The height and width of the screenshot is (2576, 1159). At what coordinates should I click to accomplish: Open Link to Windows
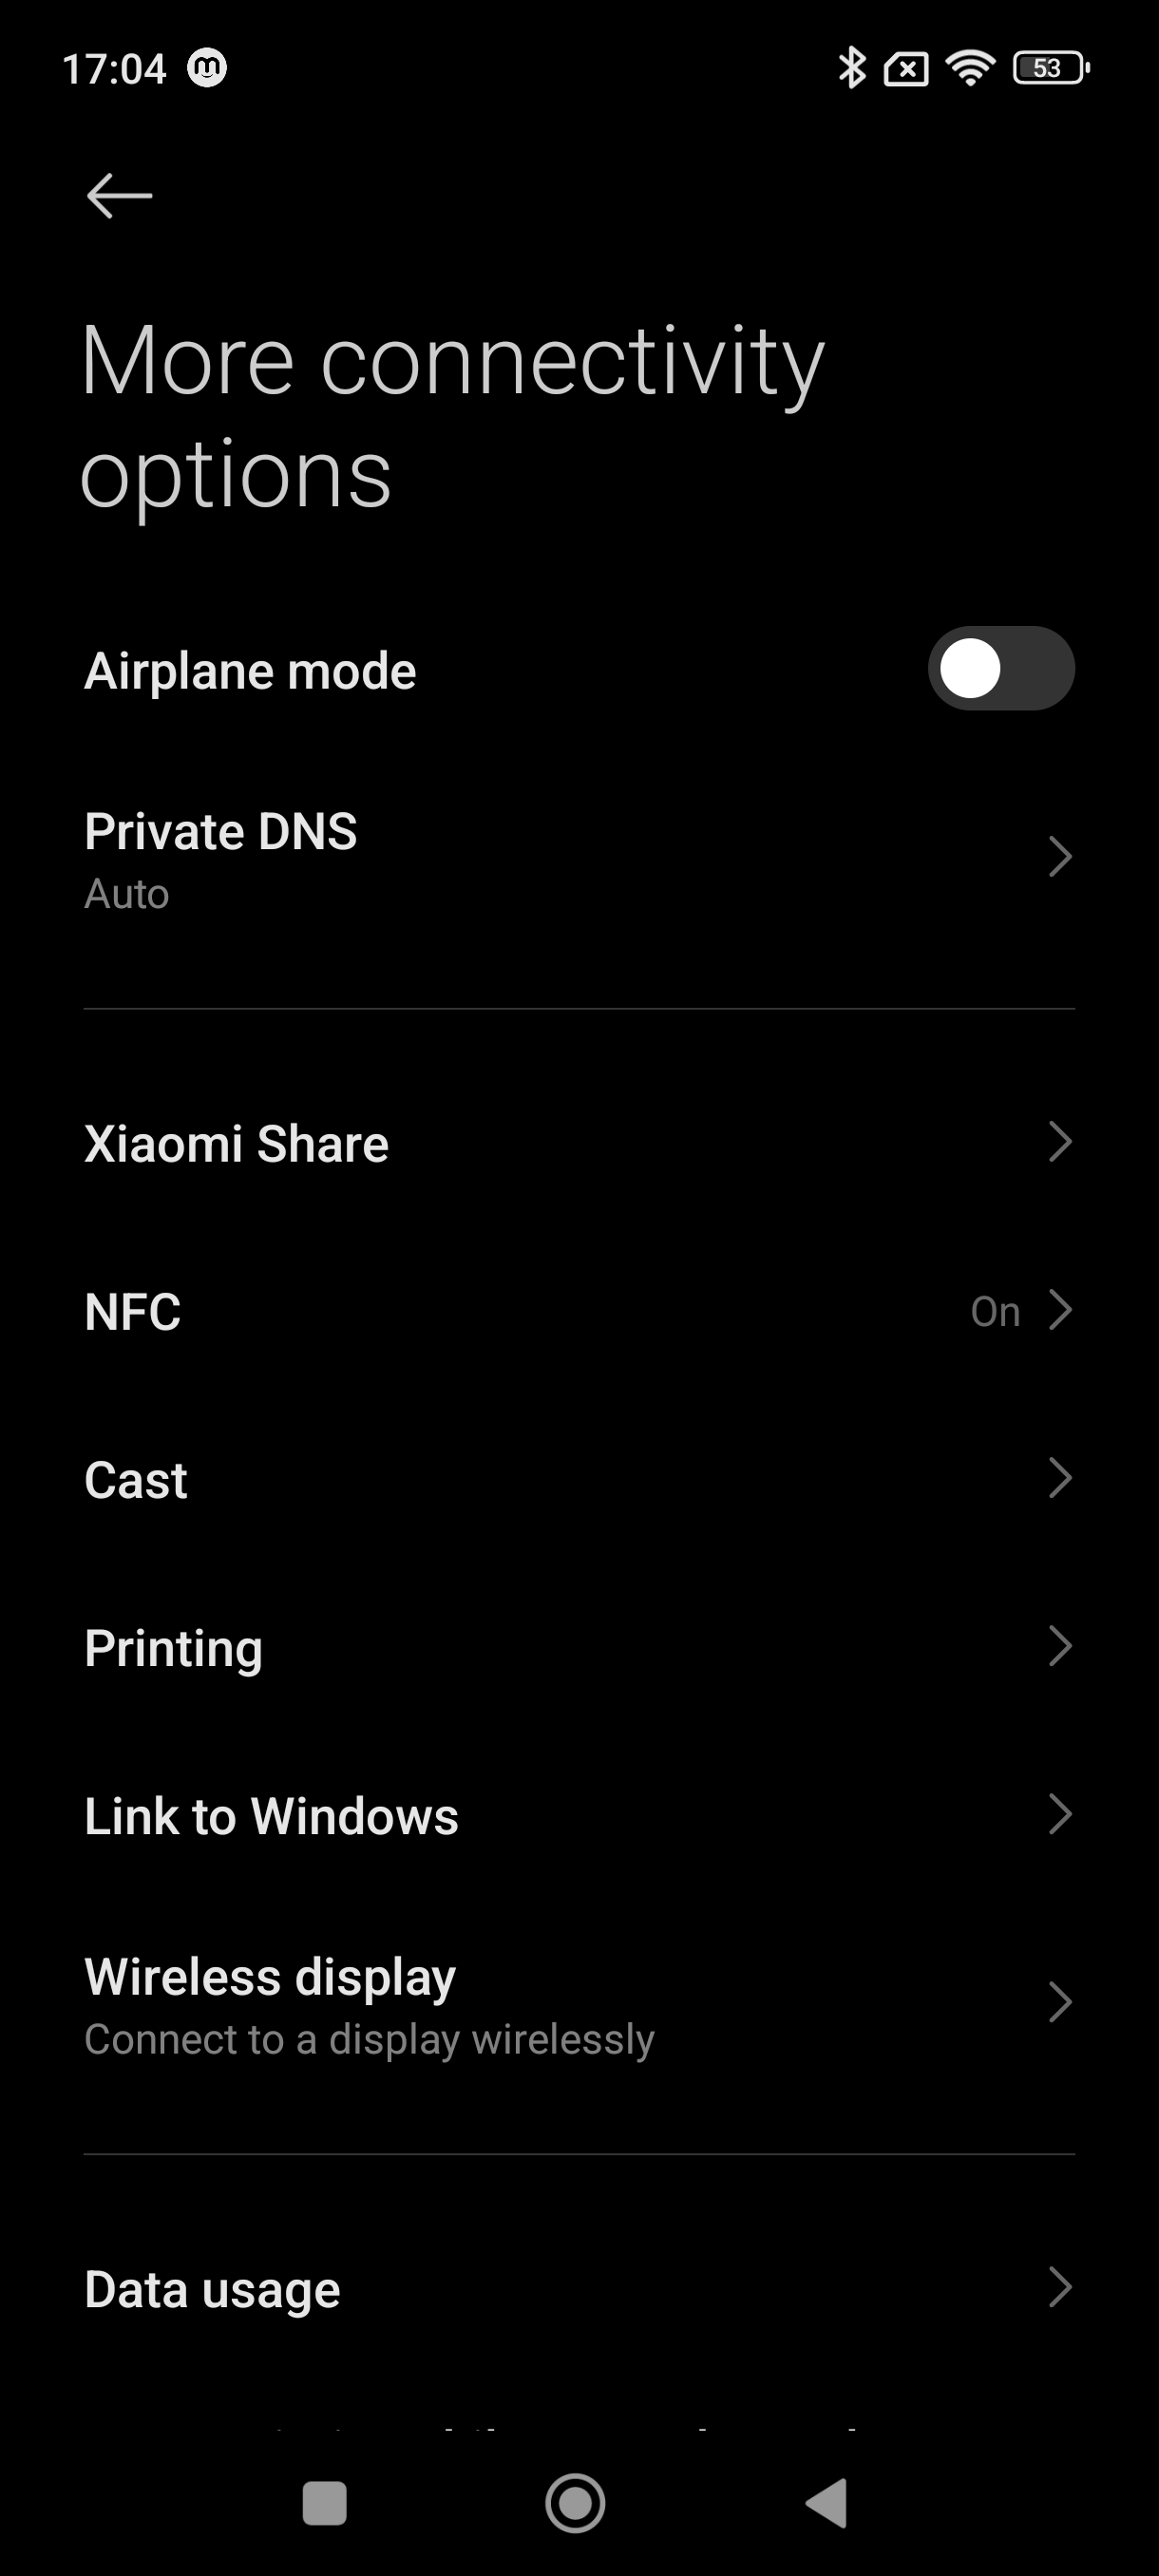(271, 1816)
